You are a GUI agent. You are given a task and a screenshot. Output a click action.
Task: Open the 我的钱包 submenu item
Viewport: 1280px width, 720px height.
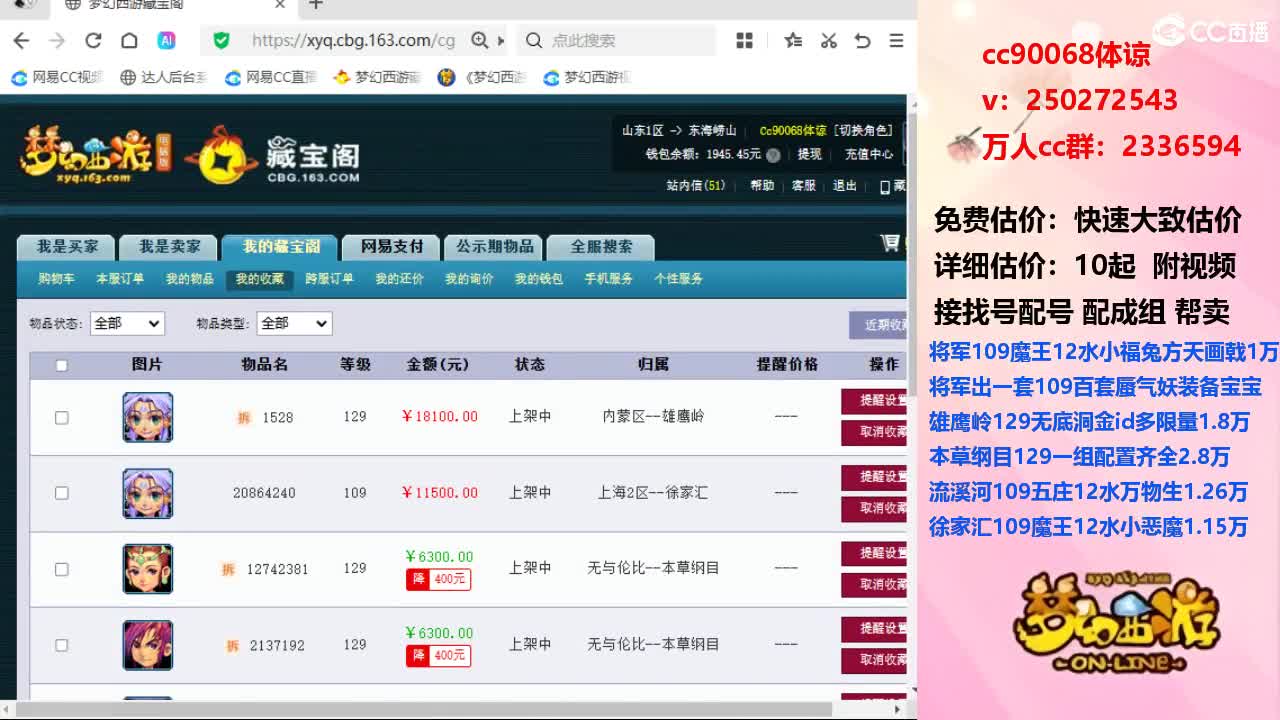click(x=539, y=279)
